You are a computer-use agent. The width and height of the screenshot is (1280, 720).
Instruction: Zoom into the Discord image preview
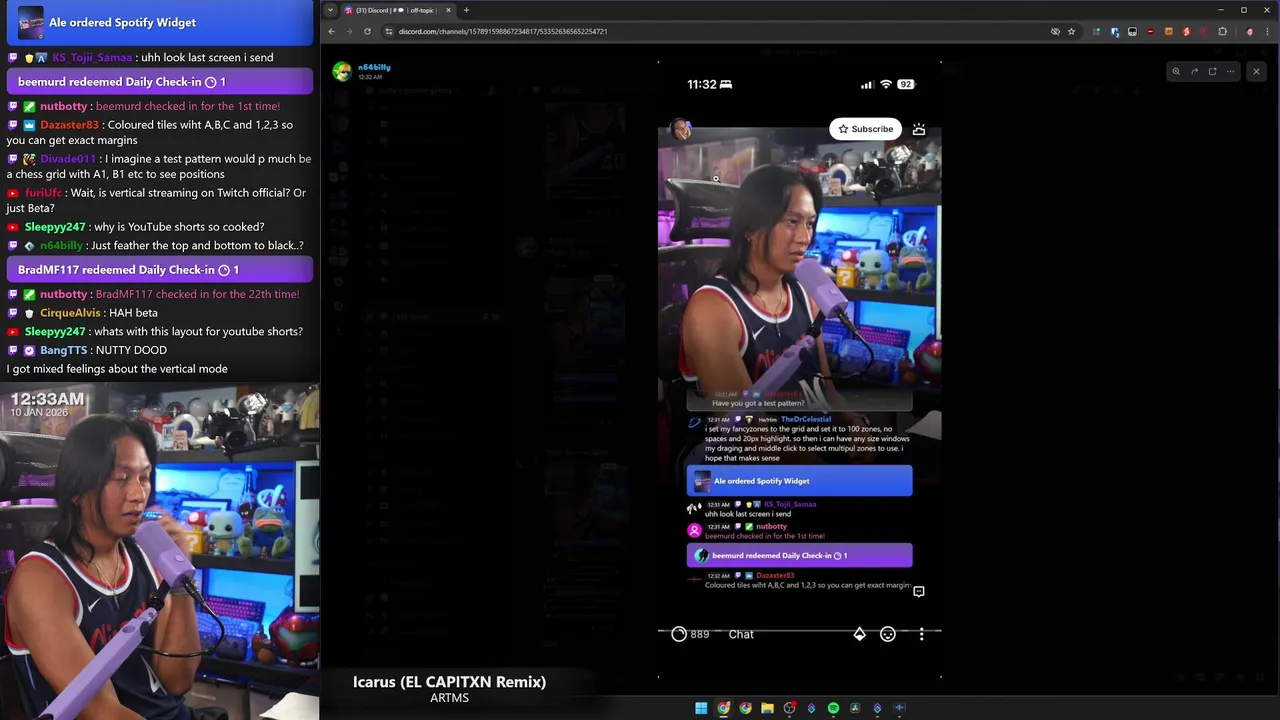1176,71
